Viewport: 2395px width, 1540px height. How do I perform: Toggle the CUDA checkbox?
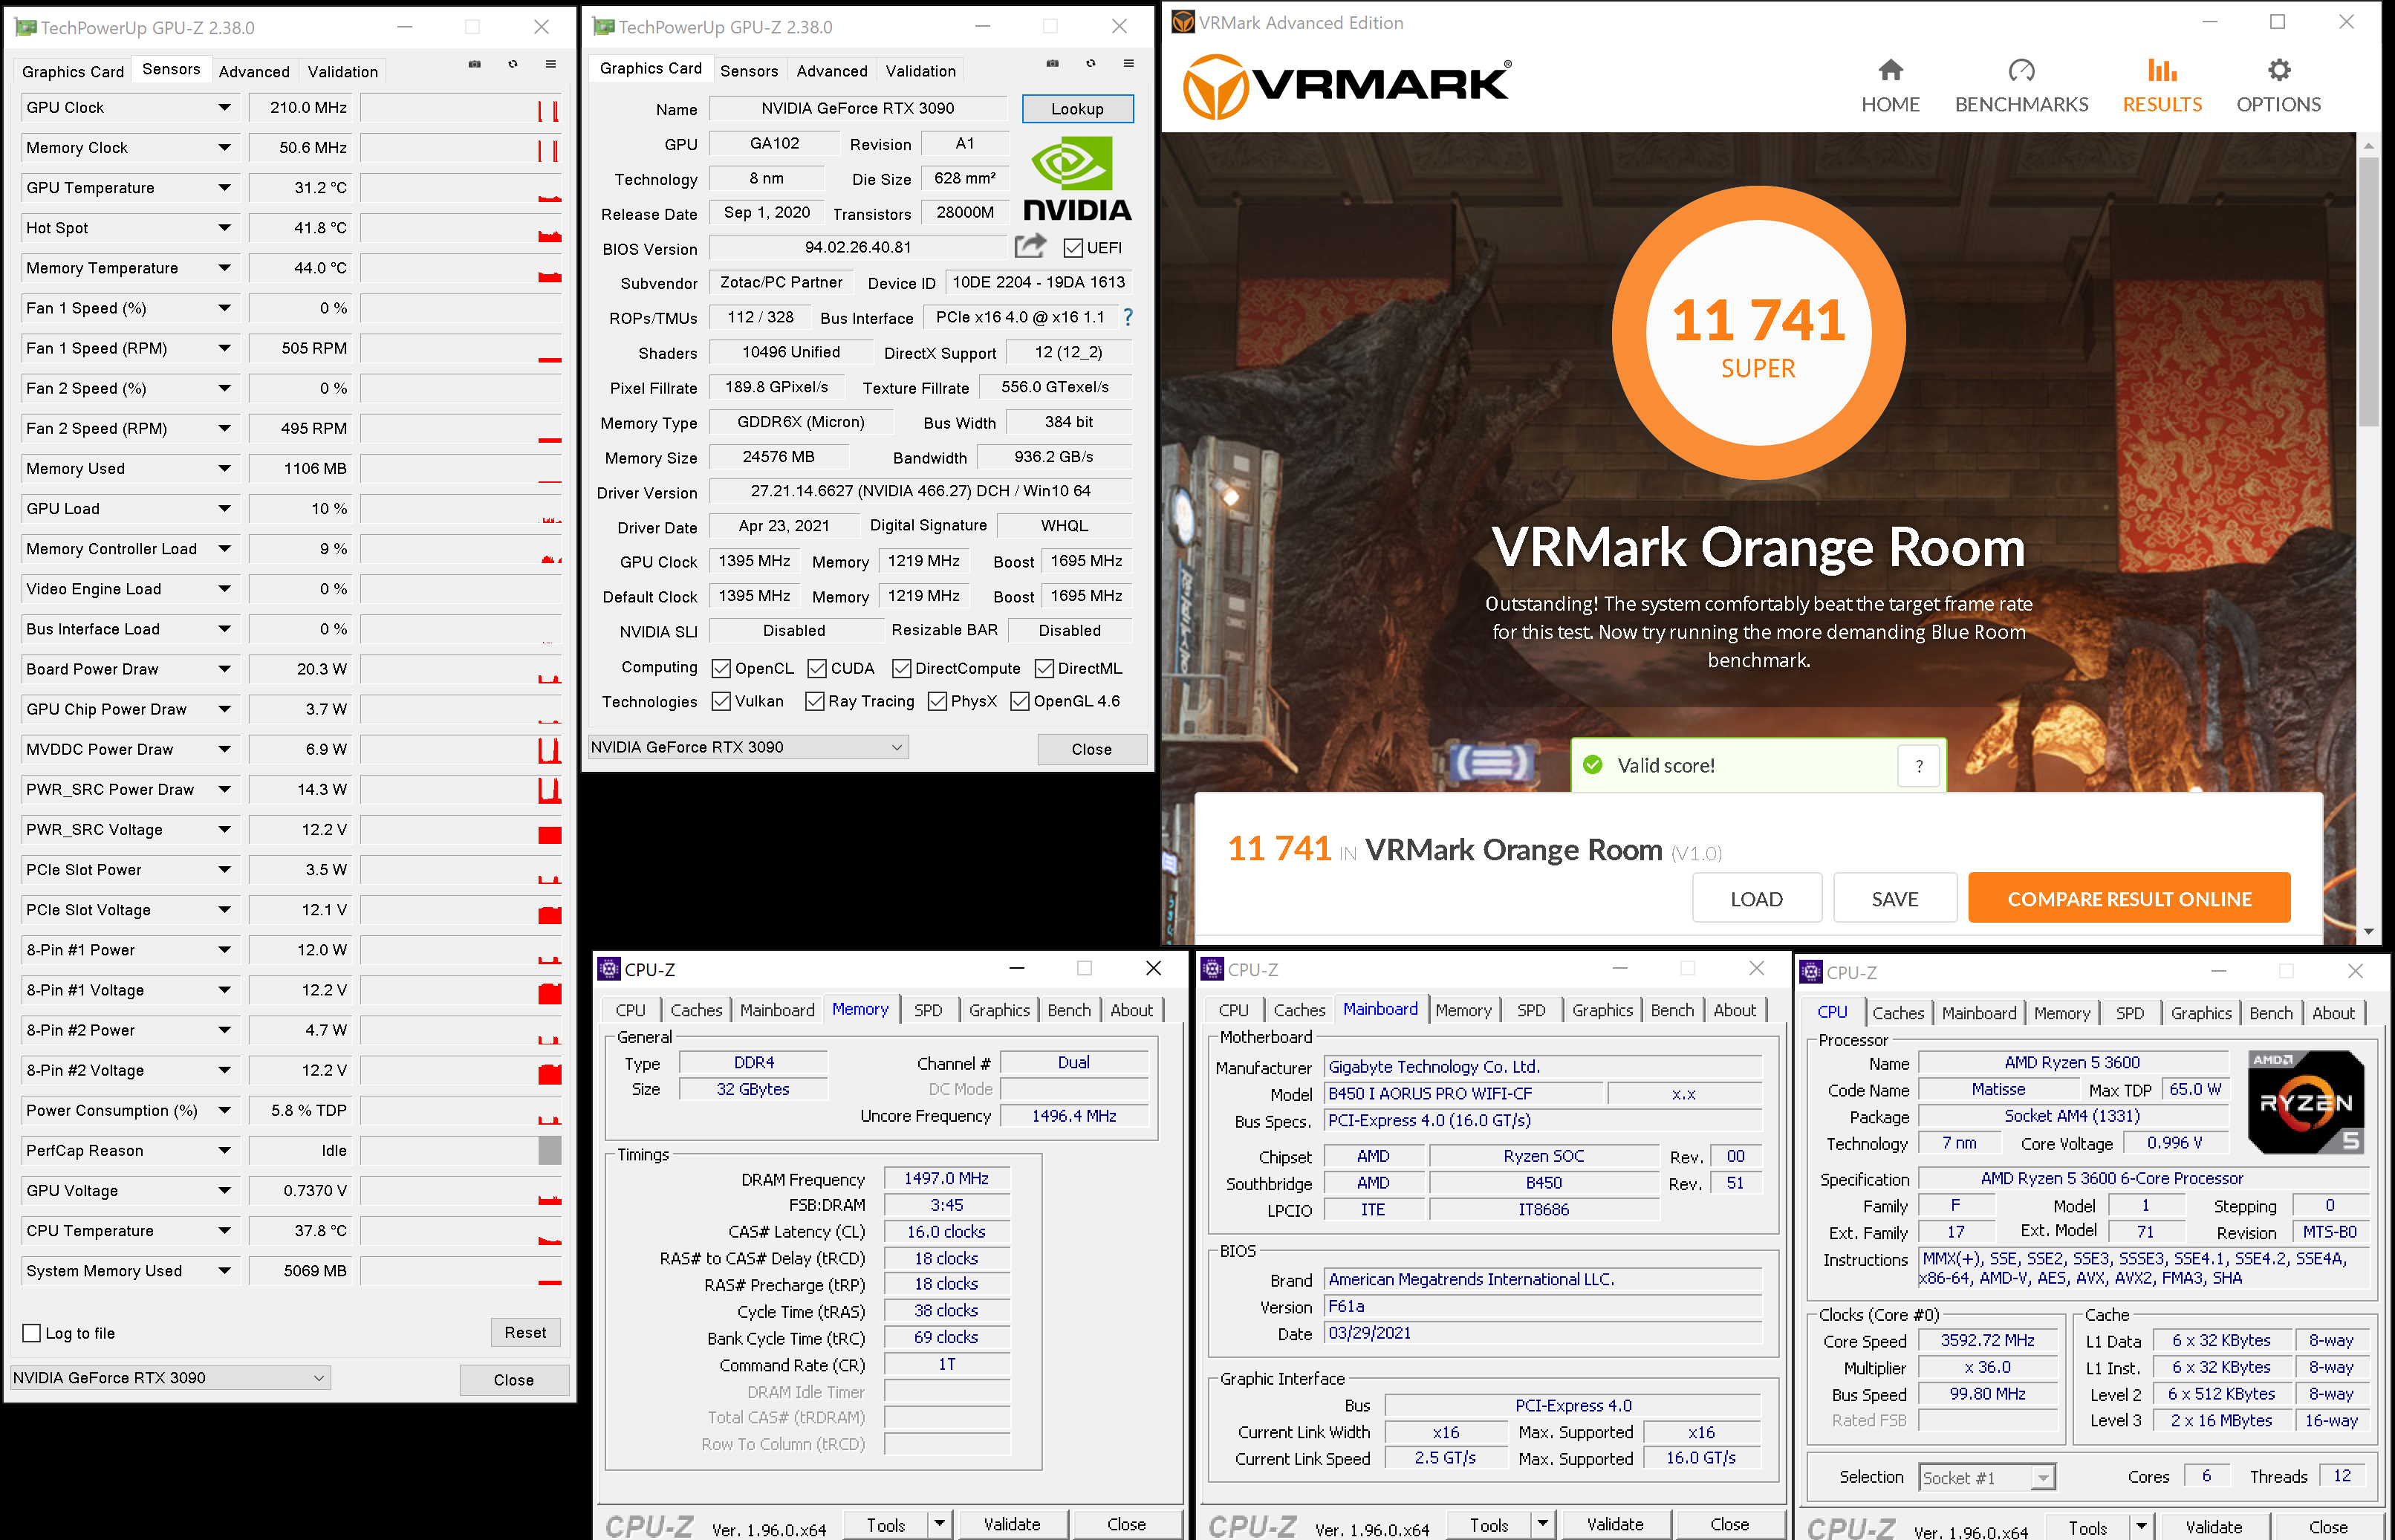pos(817,668)
